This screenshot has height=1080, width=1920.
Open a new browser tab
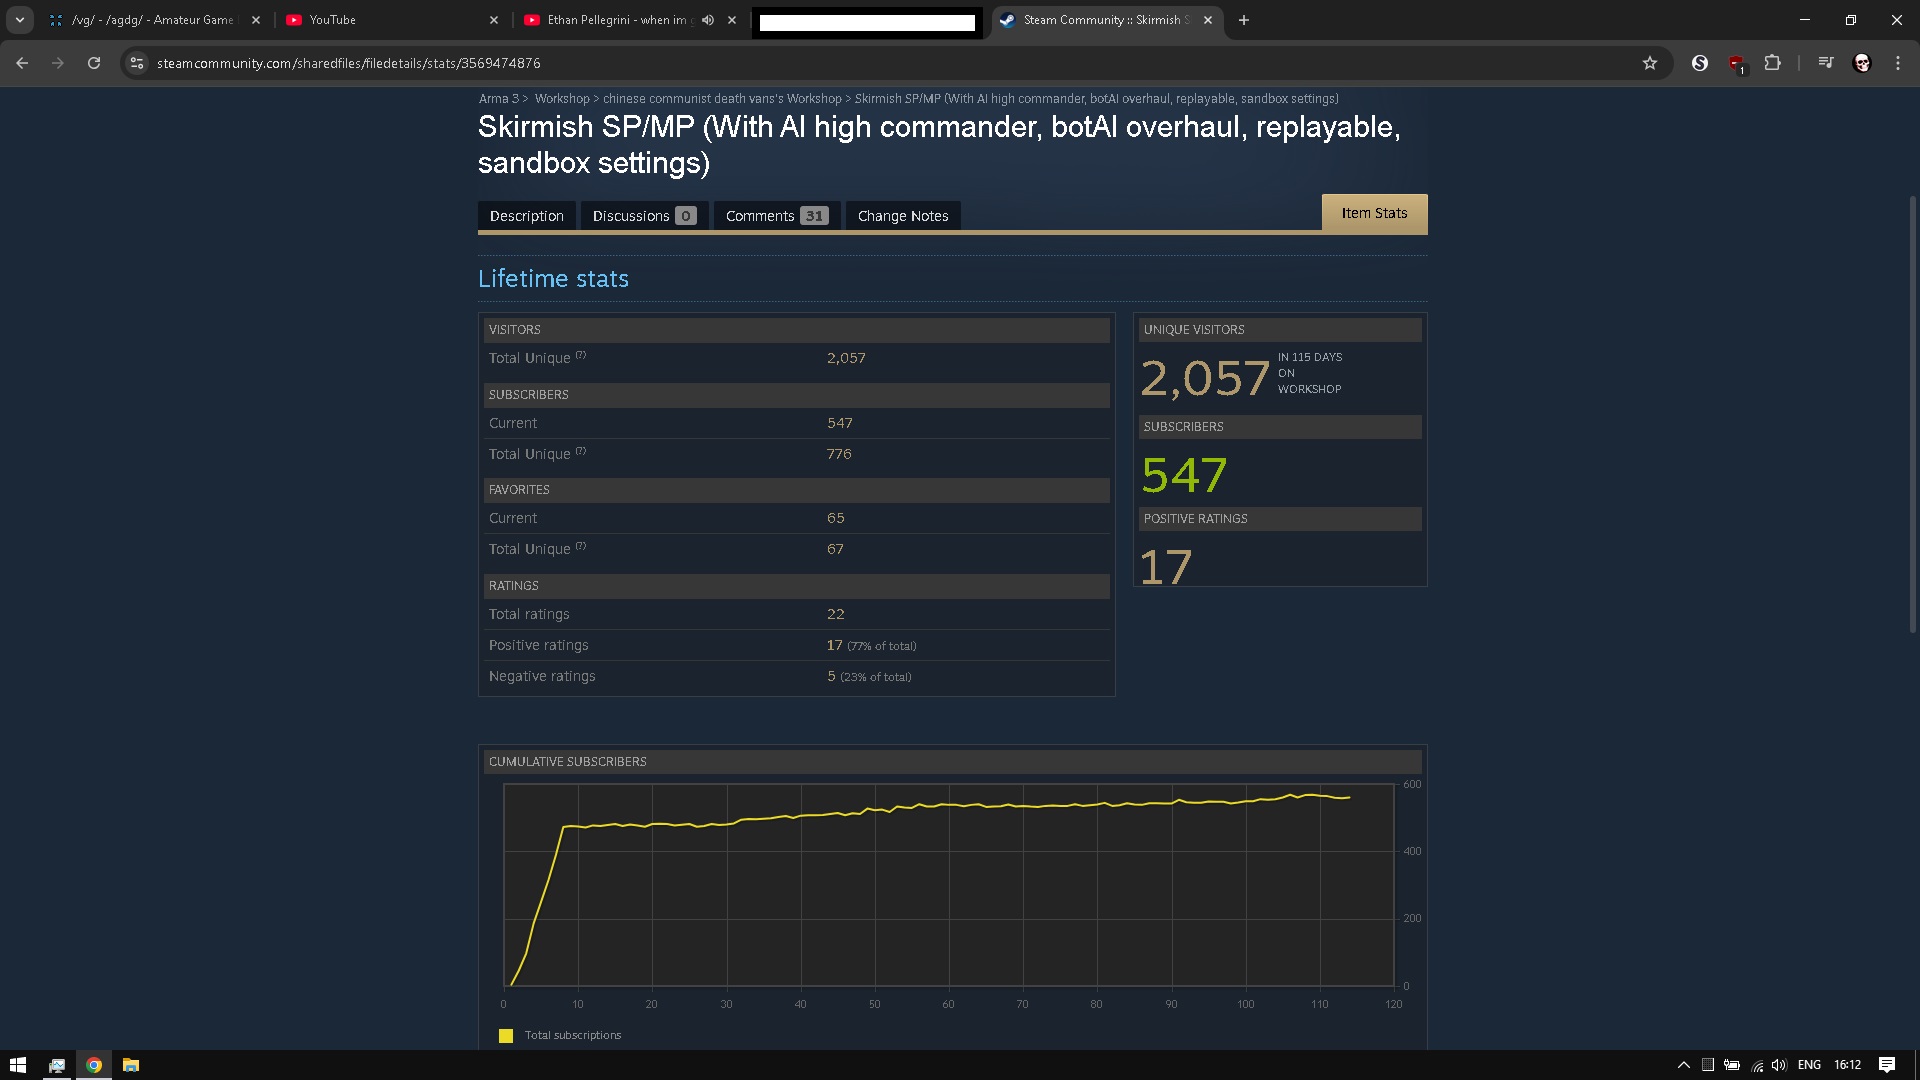(1243, 20)
